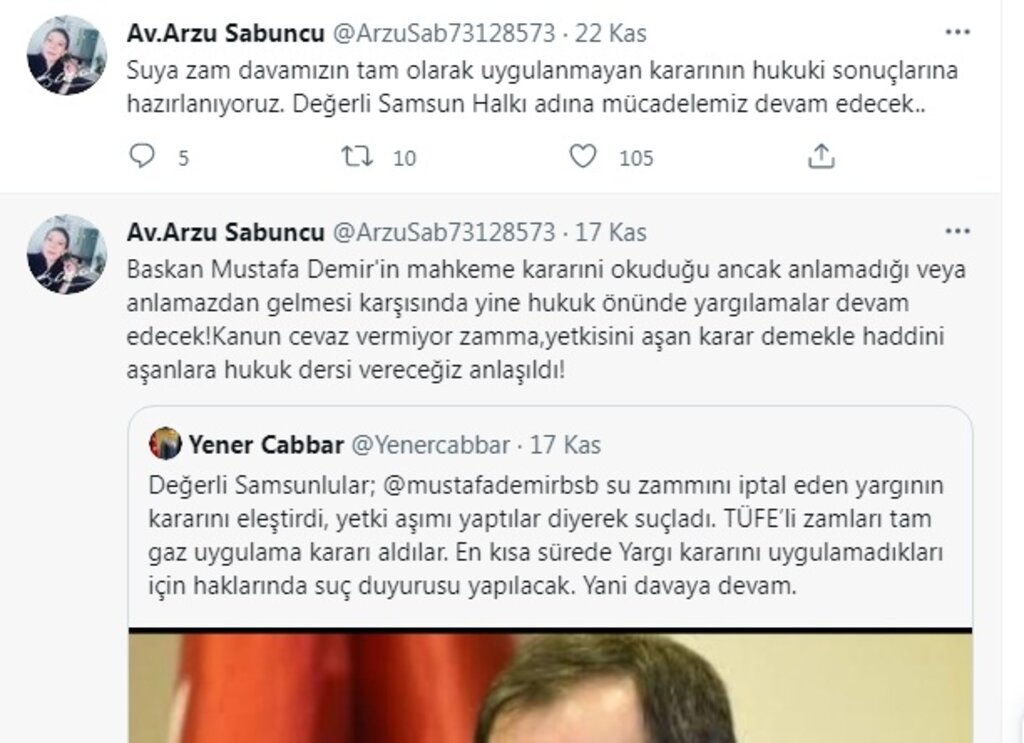Screen dimensions: 1024x743
Task: Open @ArzuSab73128573 handle on second tweet
Action: pos(444,232)
